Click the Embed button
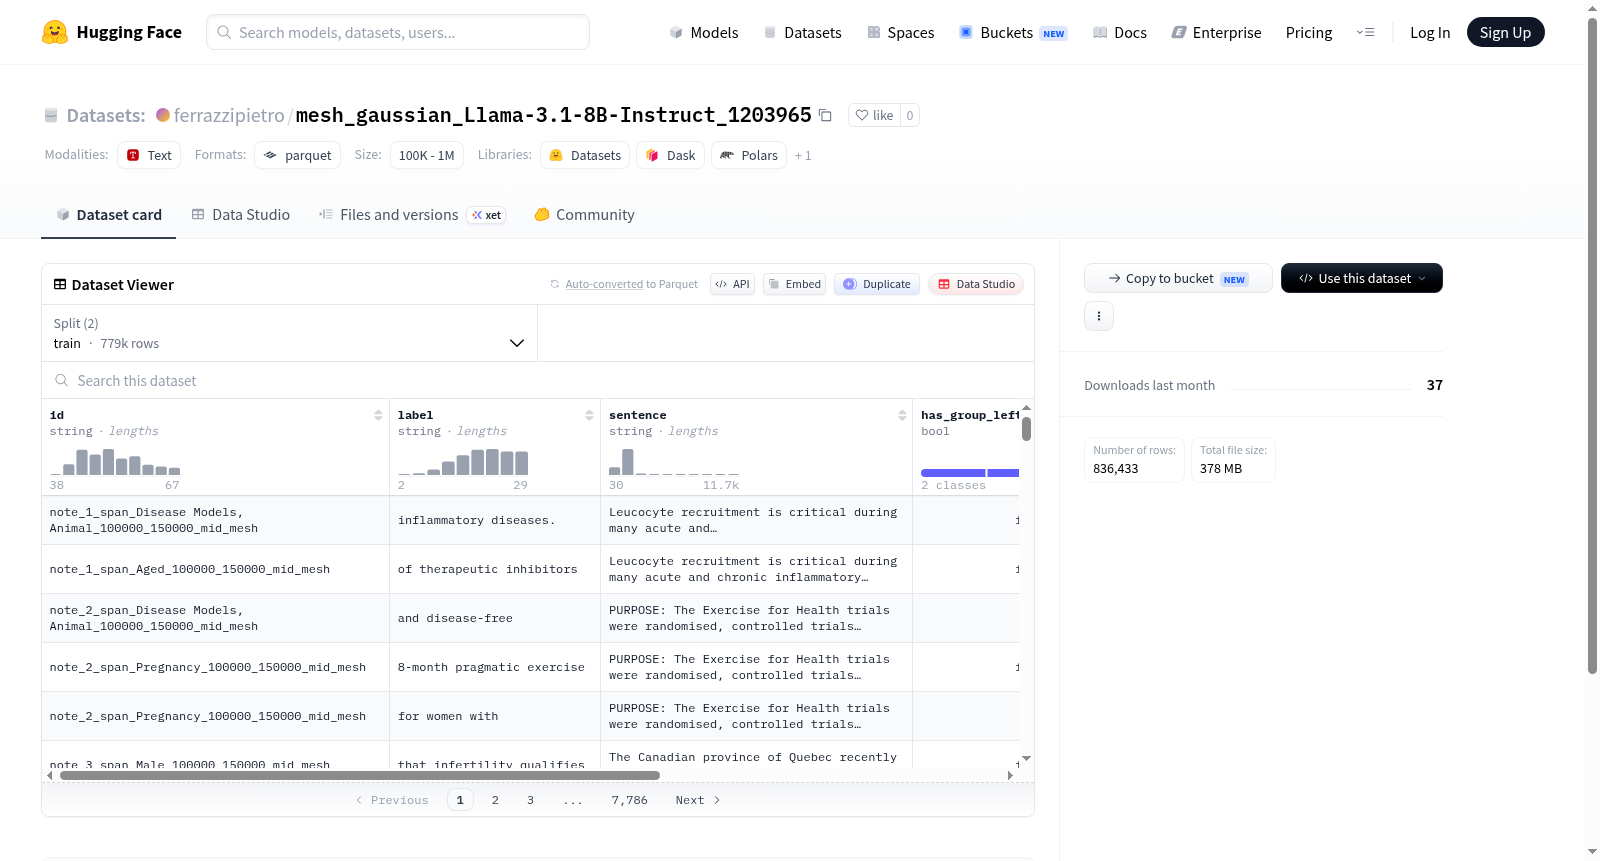Viewport: 1600px width, 861px height. pyautogui.click(x=794, y=284)
